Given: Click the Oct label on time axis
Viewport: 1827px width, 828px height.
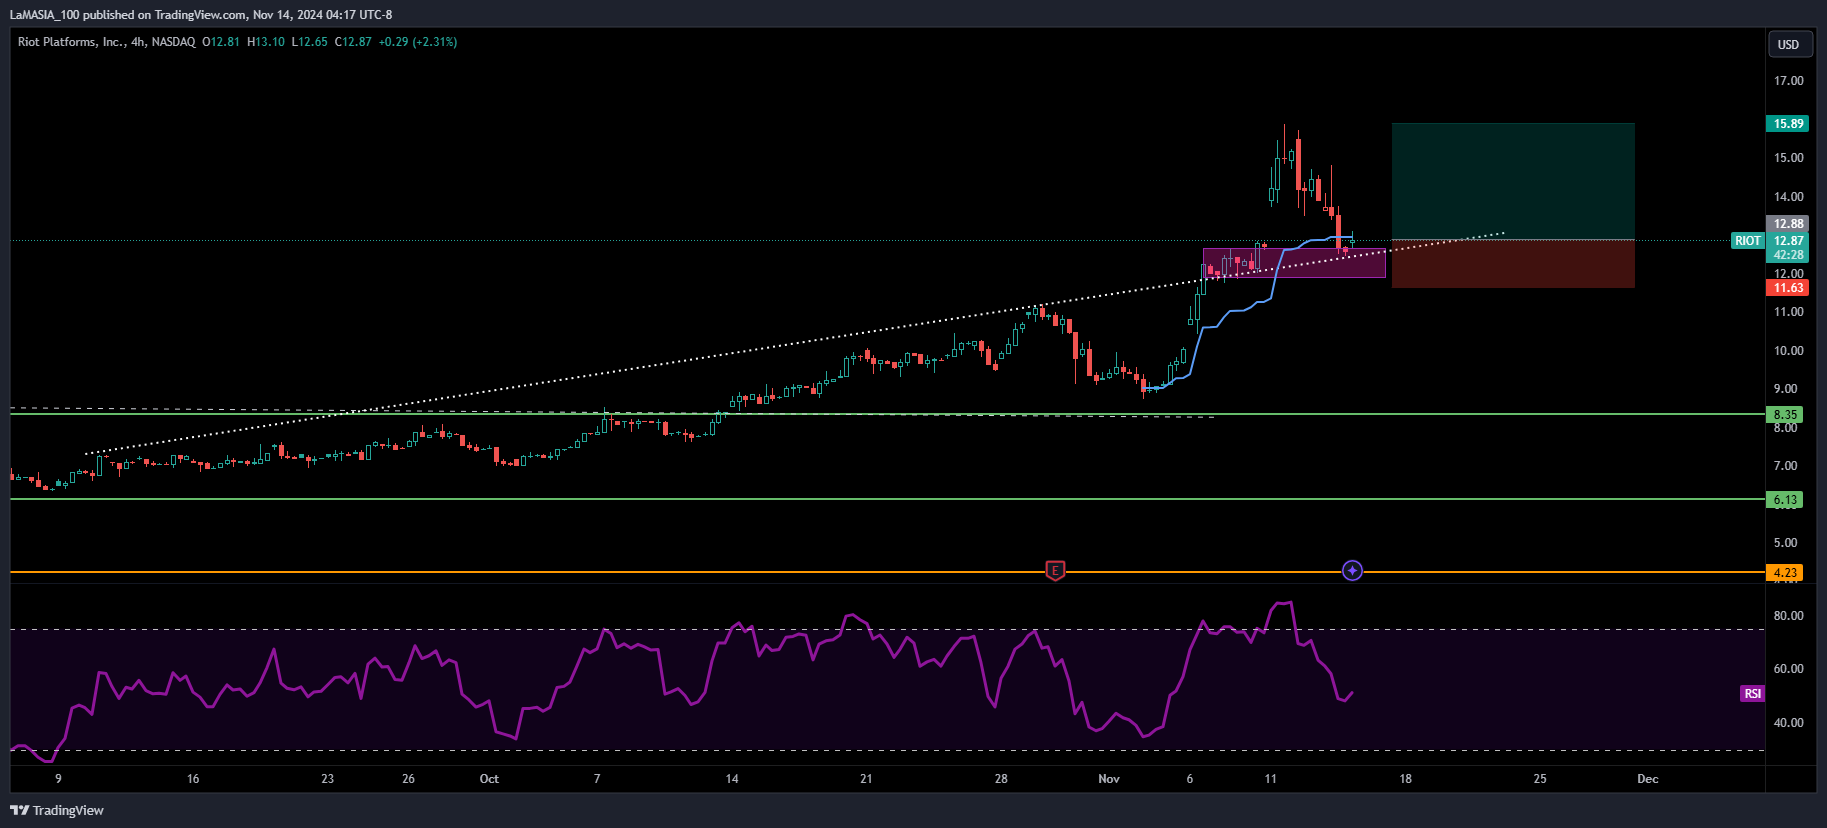Looking at the screenshot, I should pos(489,779).
